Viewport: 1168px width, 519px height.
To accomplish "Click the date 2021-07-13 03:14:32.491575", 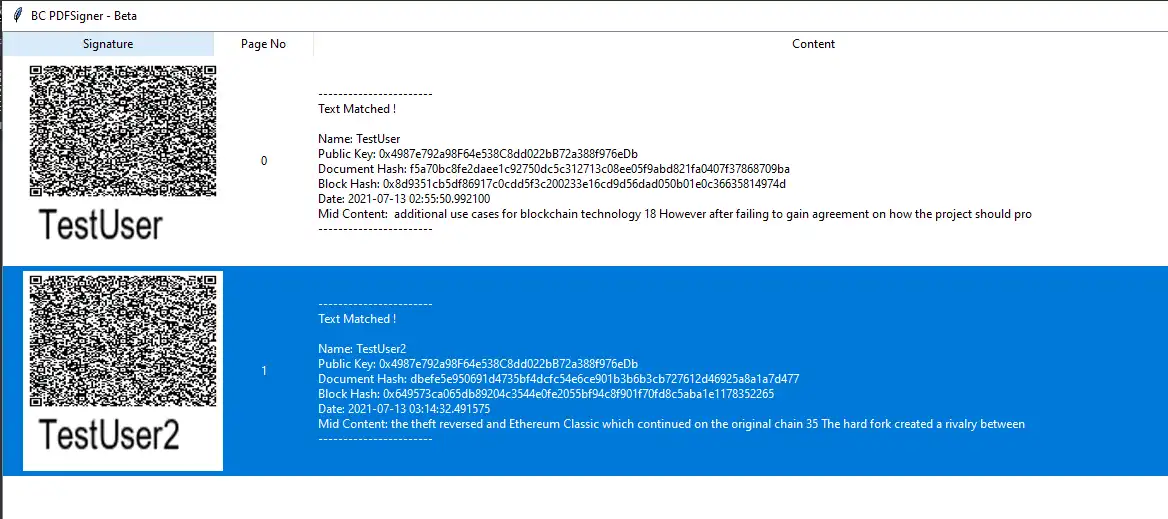I will point(404,409).
